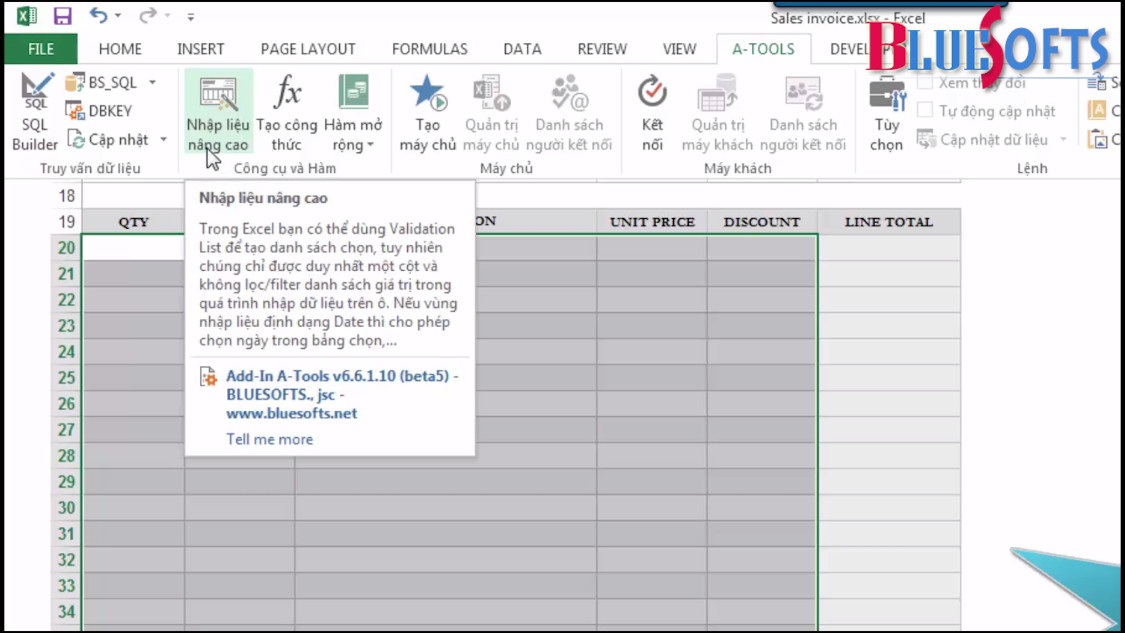Select the QTY column header cell
The image size is (1125, 633).
[x=133, y=222]
